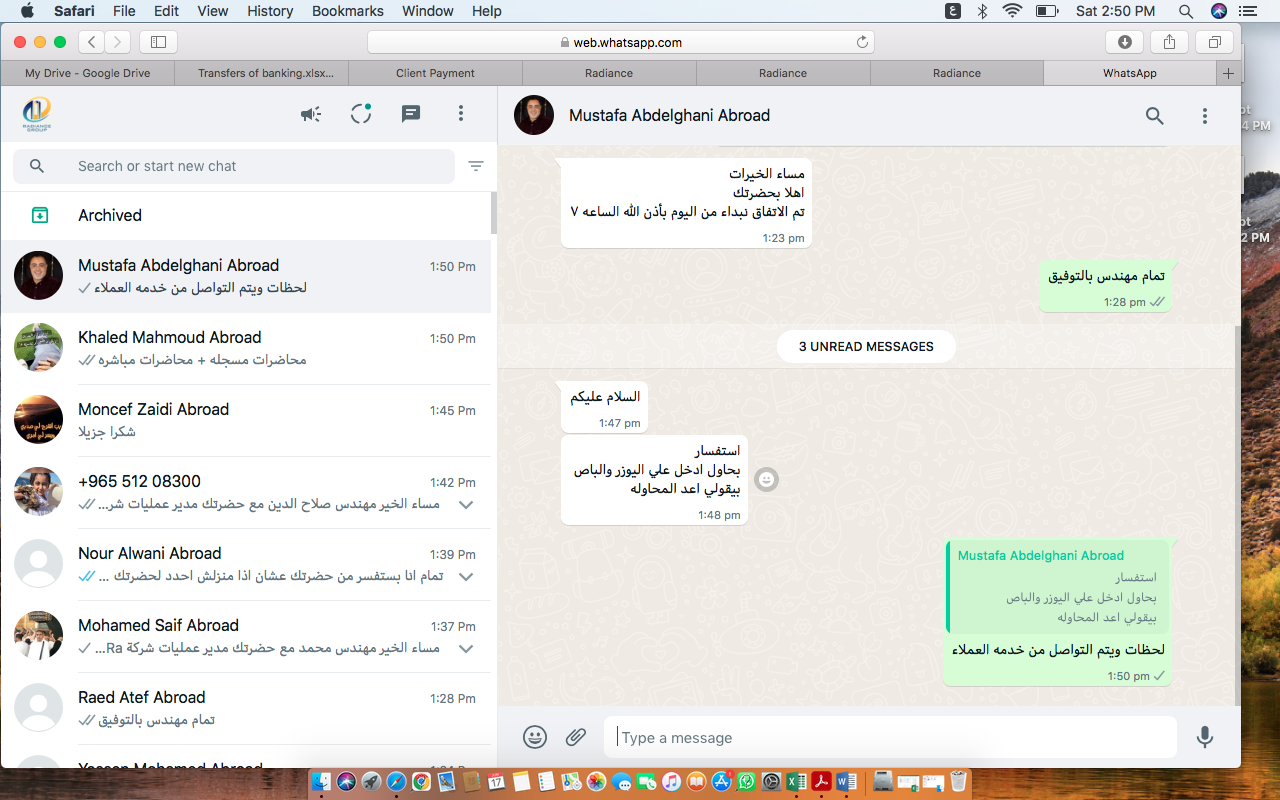The image size is (1280, 800).
Task: Click quoted reply from Mustafa Abdelghani Abroad
Action: [x=1057, y=586]
